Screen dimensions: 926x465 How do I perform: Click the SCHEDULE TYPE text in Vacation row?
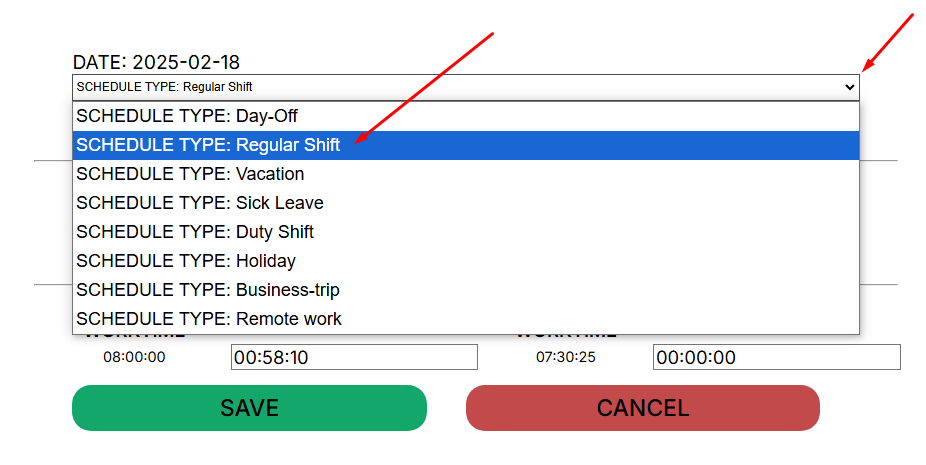pos(152,174)
